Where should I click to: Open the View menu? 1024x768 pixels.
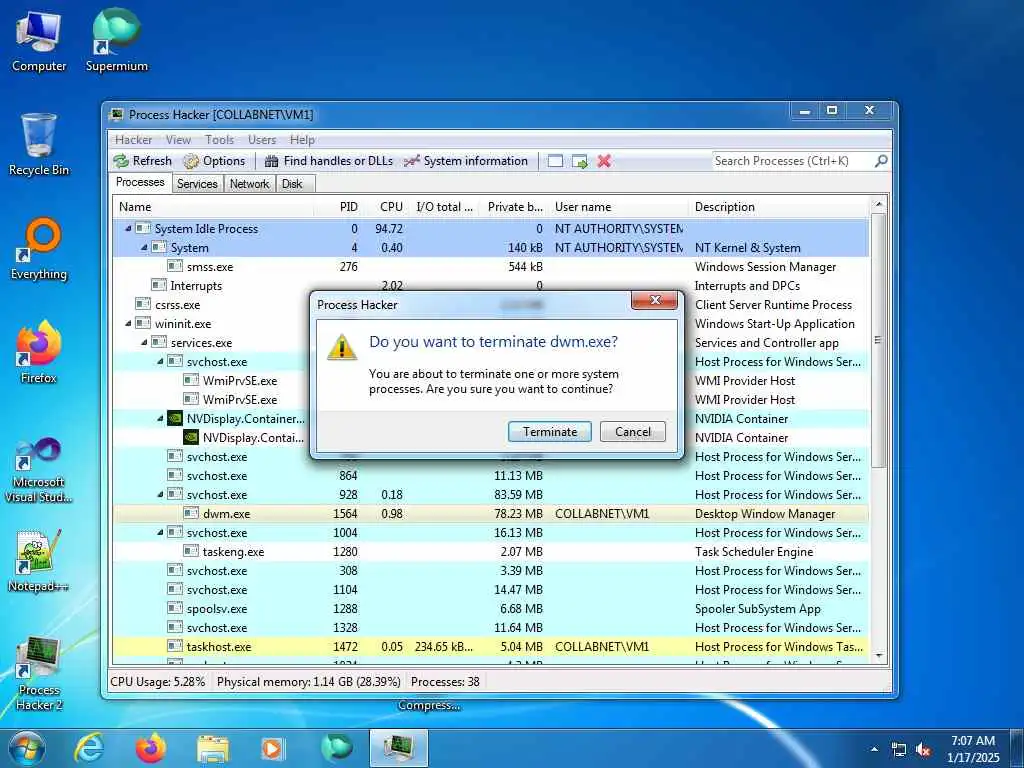pos(178,140)
